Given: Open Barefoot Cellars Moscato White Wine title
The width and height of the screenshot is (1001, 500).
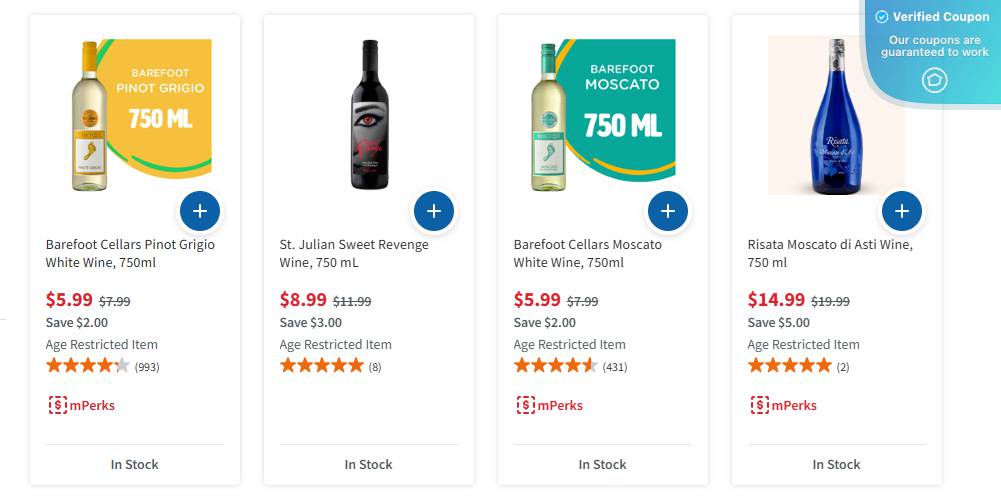Looking at the screenshot, I should (x=587, y=253).
